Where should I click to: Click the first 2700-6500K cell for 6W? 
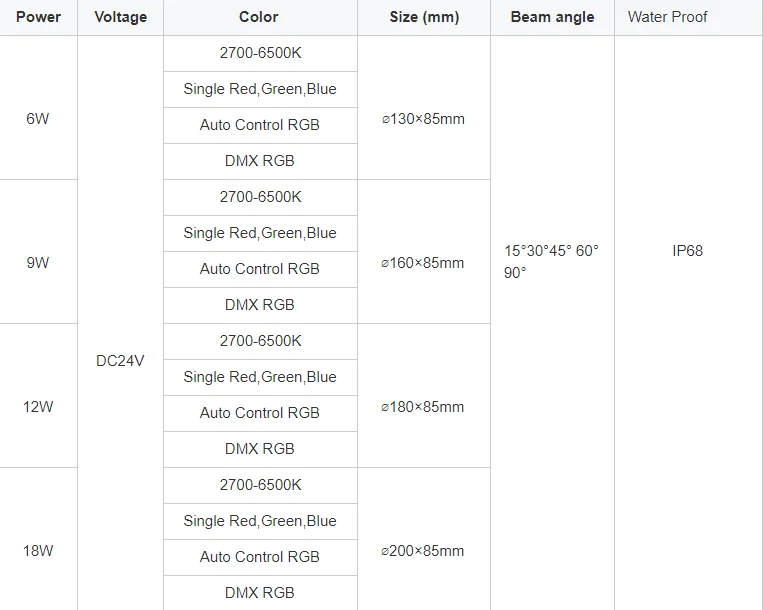tap(260, 53)
